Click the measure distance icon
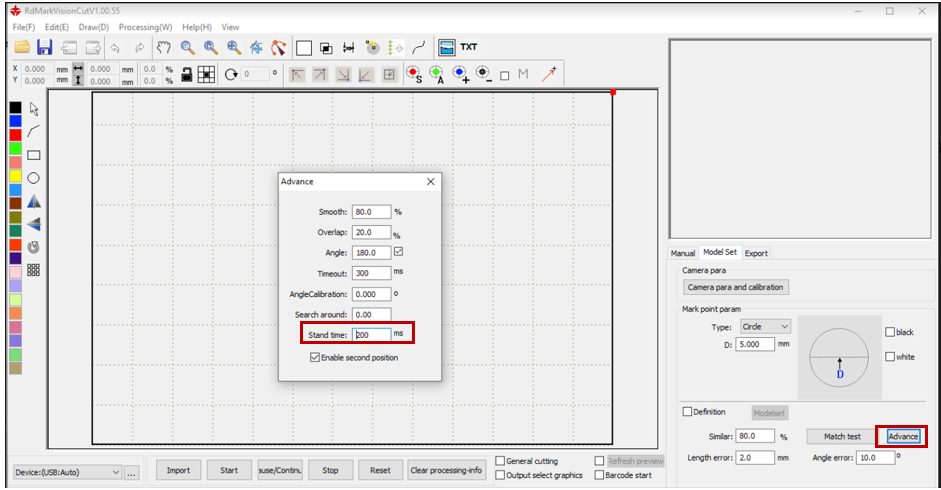 (349, 47)
